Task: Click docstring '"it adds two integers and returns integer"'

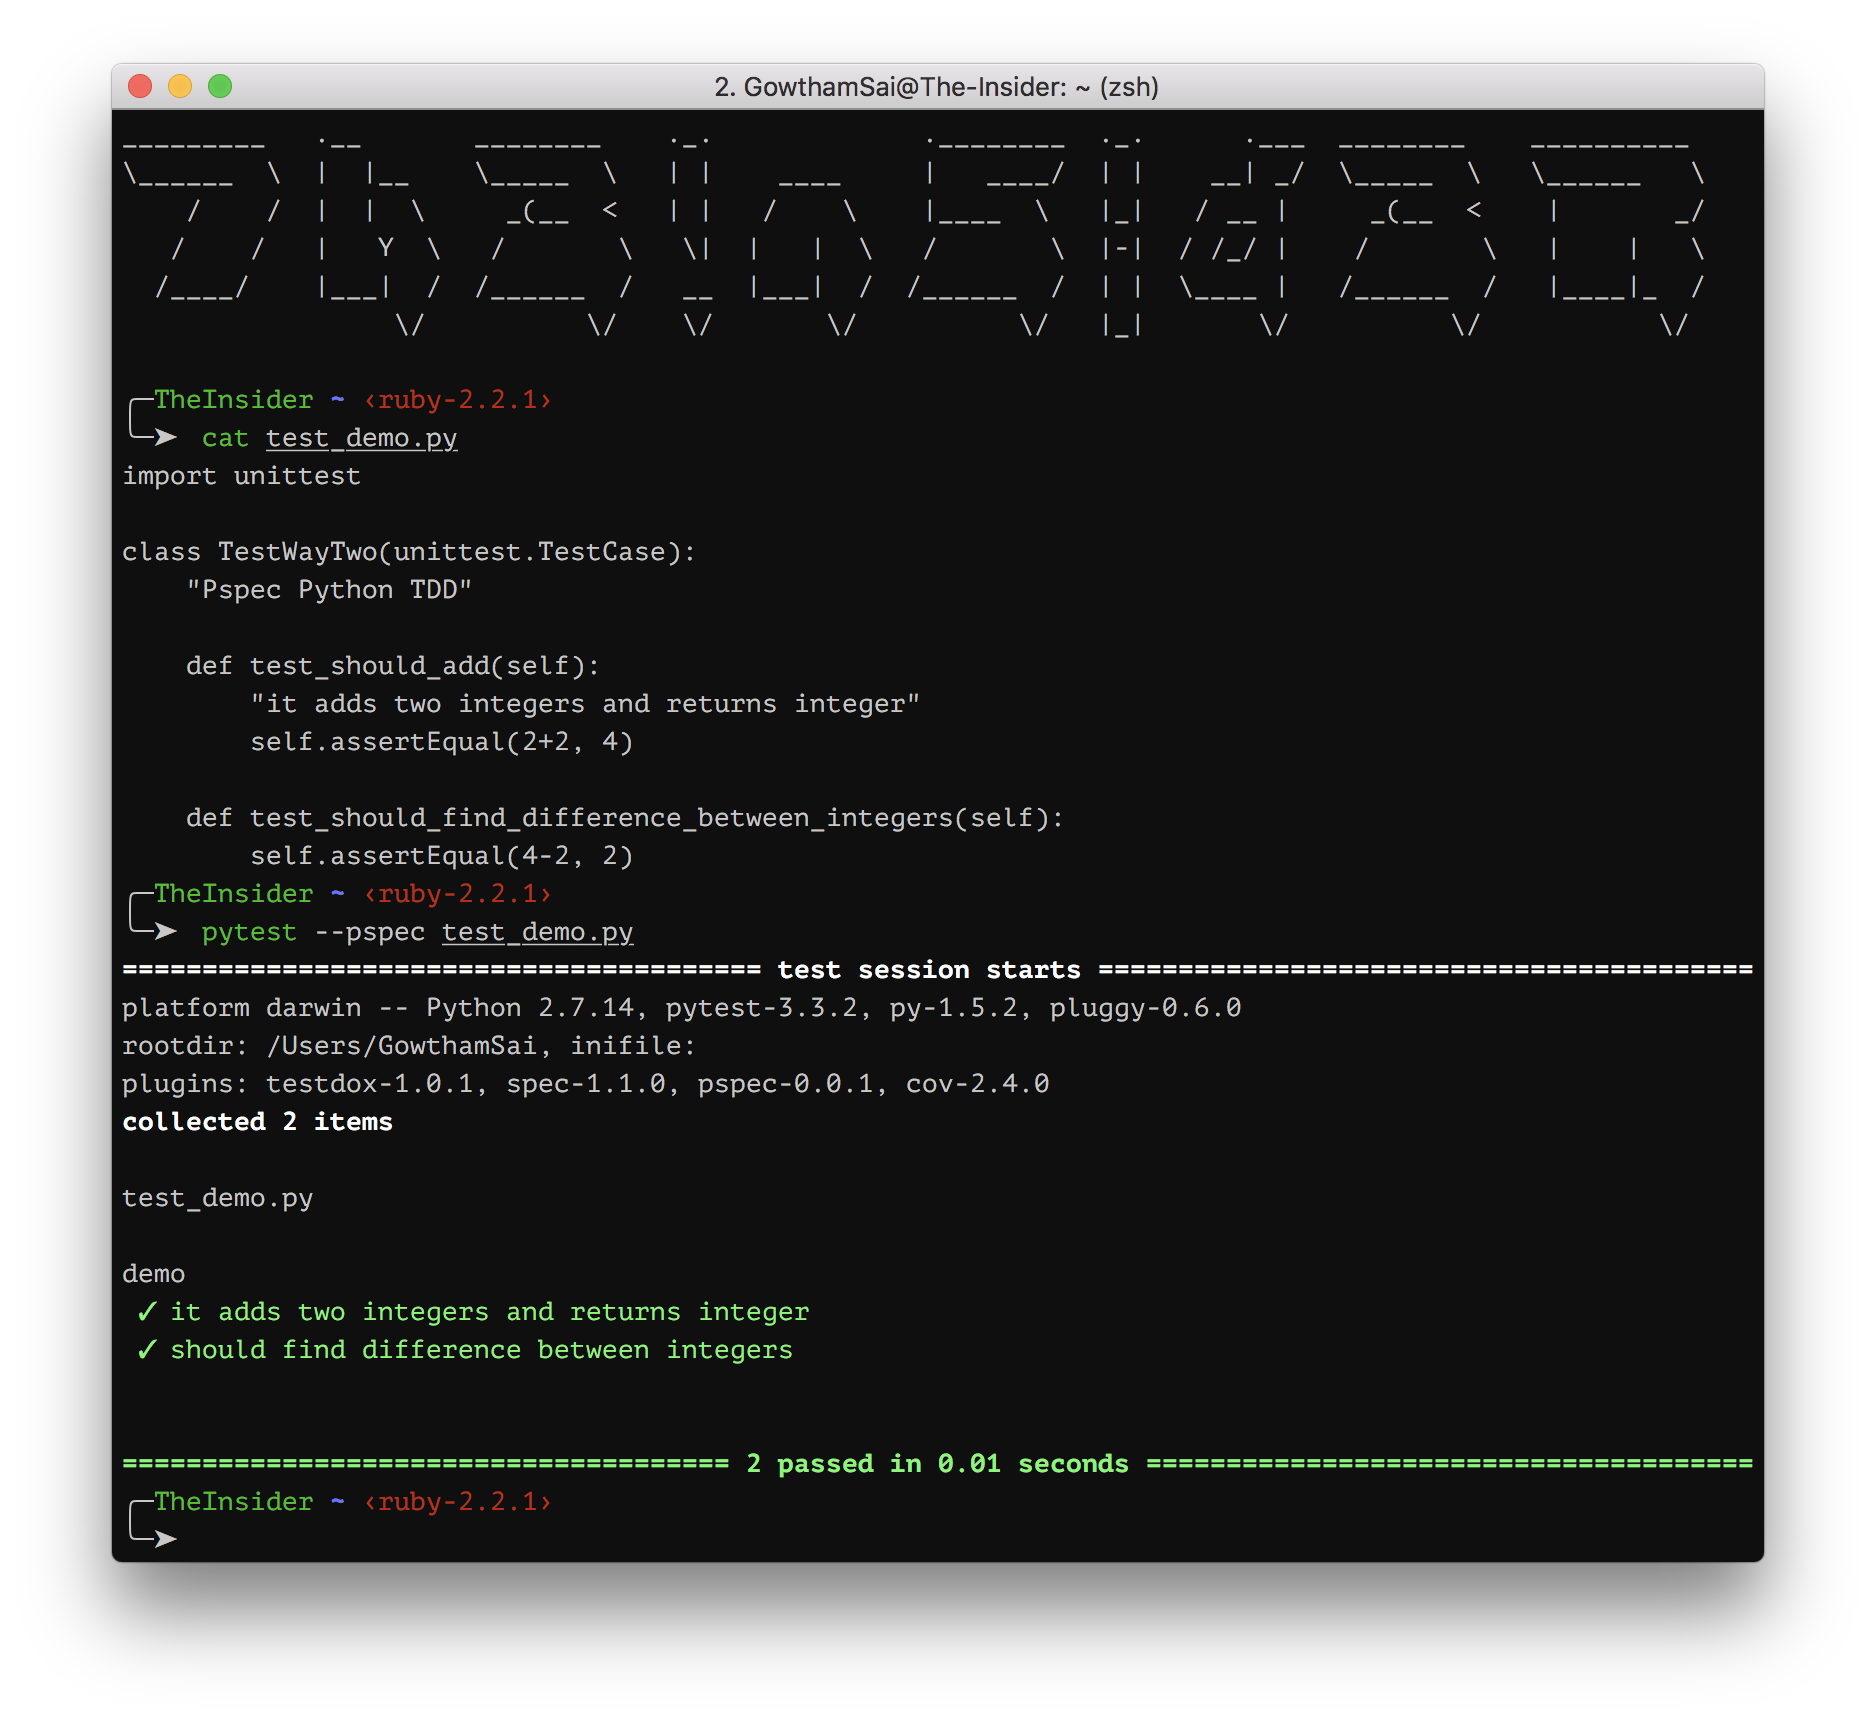Action: [585, 704]
